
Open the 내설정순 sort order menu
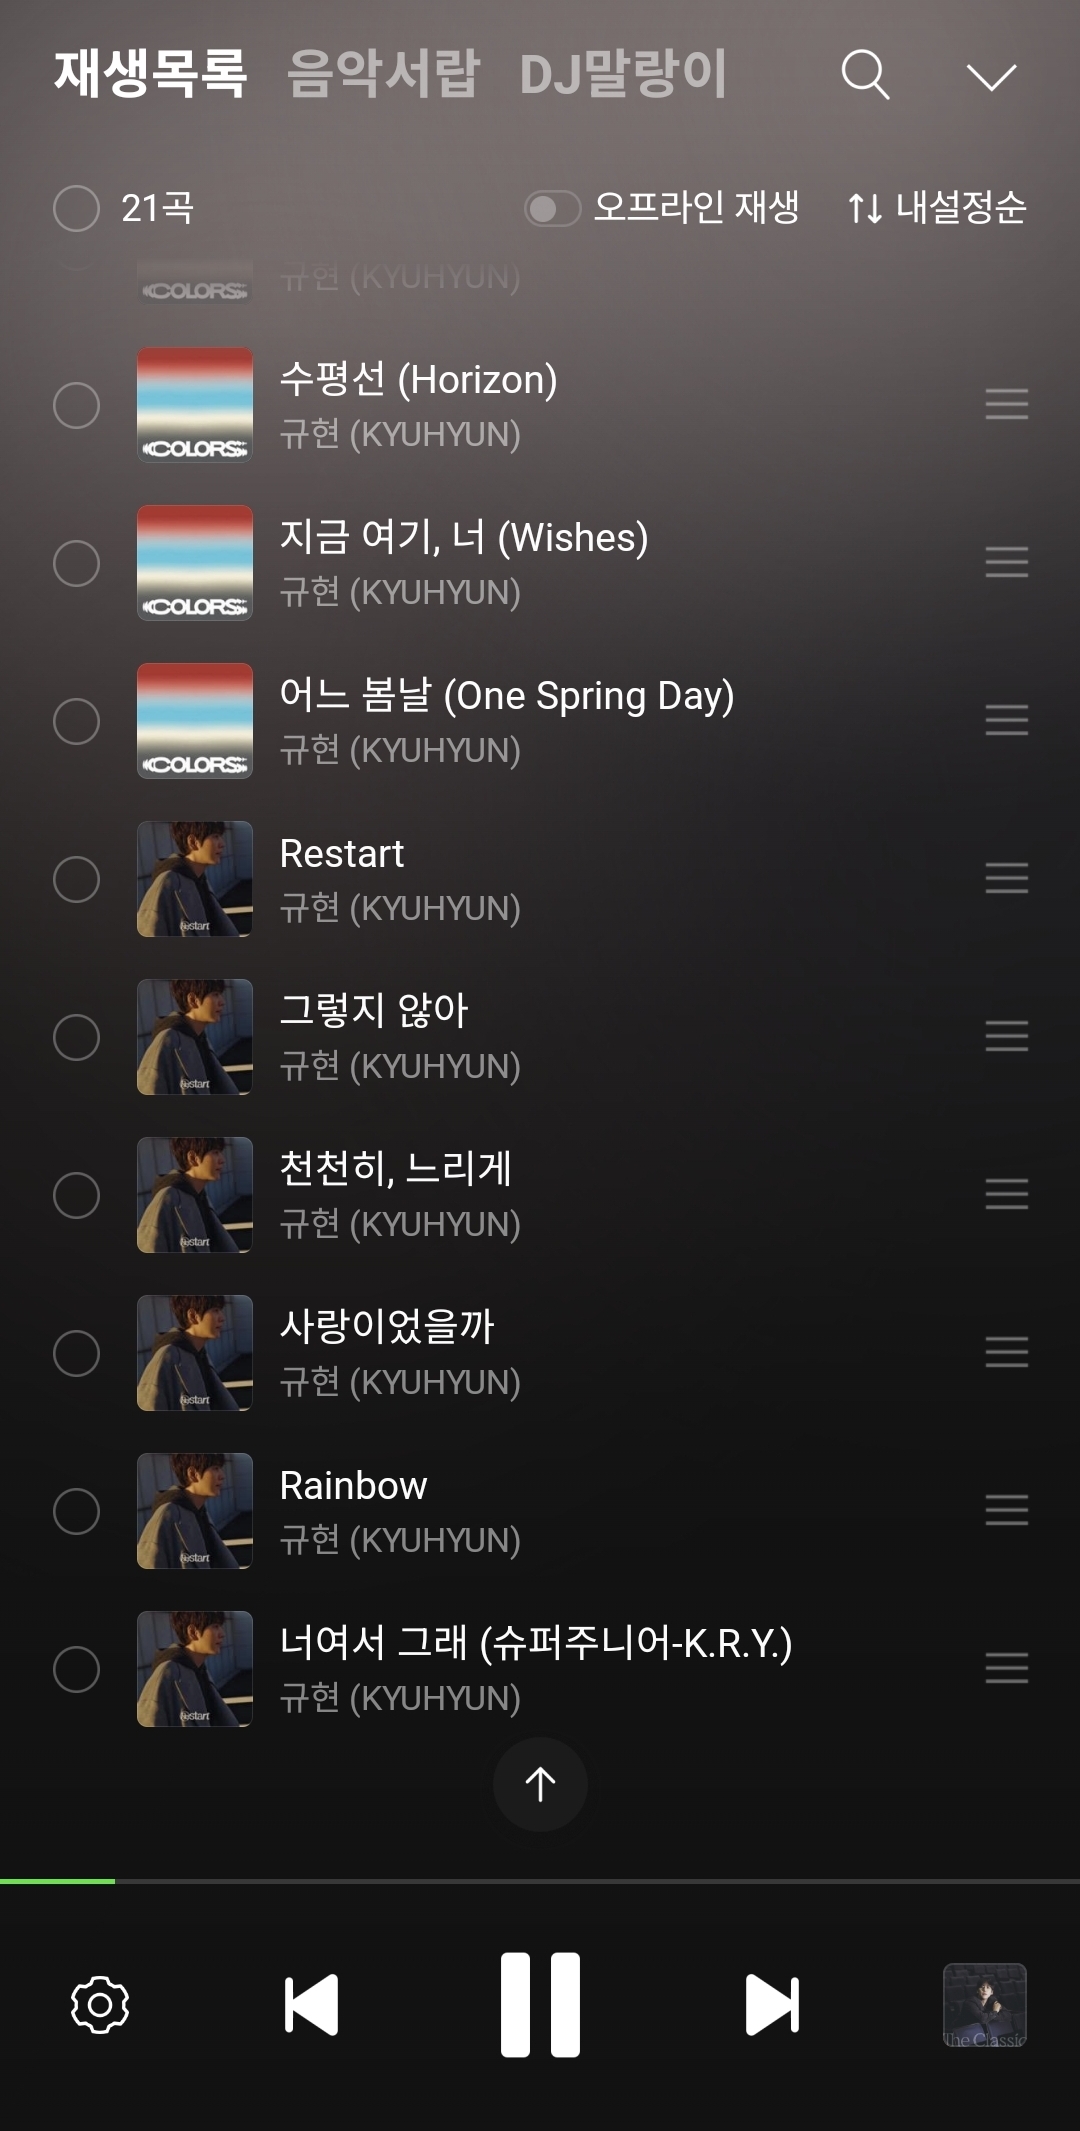(937, 207)
